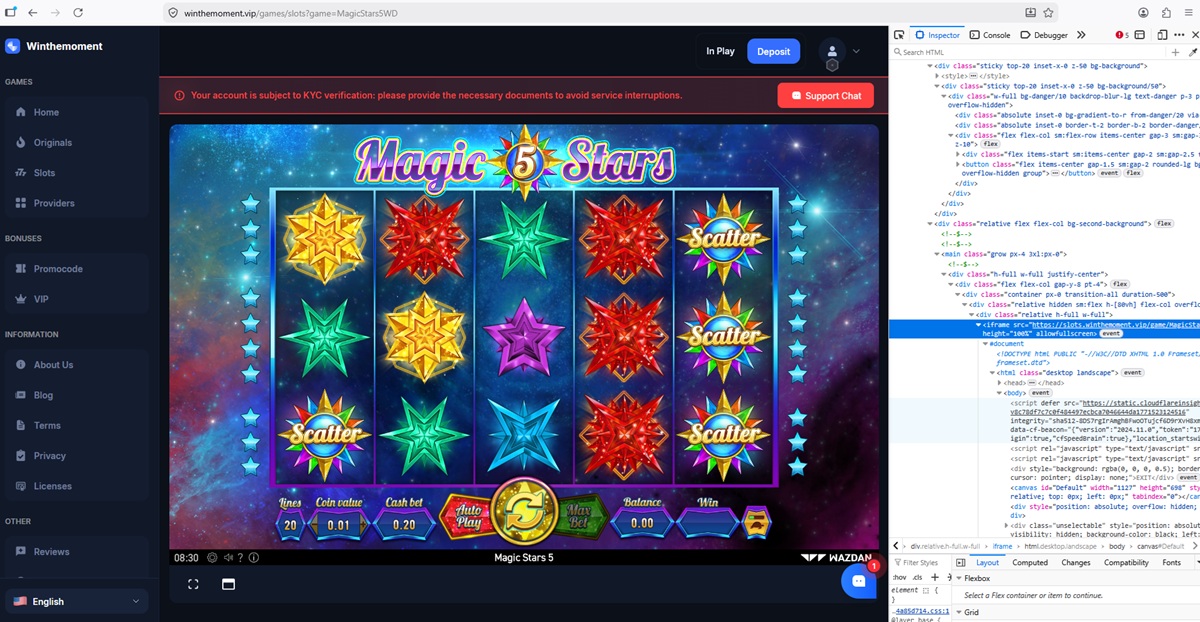This screenshot has width=1200, height=622.
Task: Open game settings gear icon below the reels
Action: tap(212, 557)
